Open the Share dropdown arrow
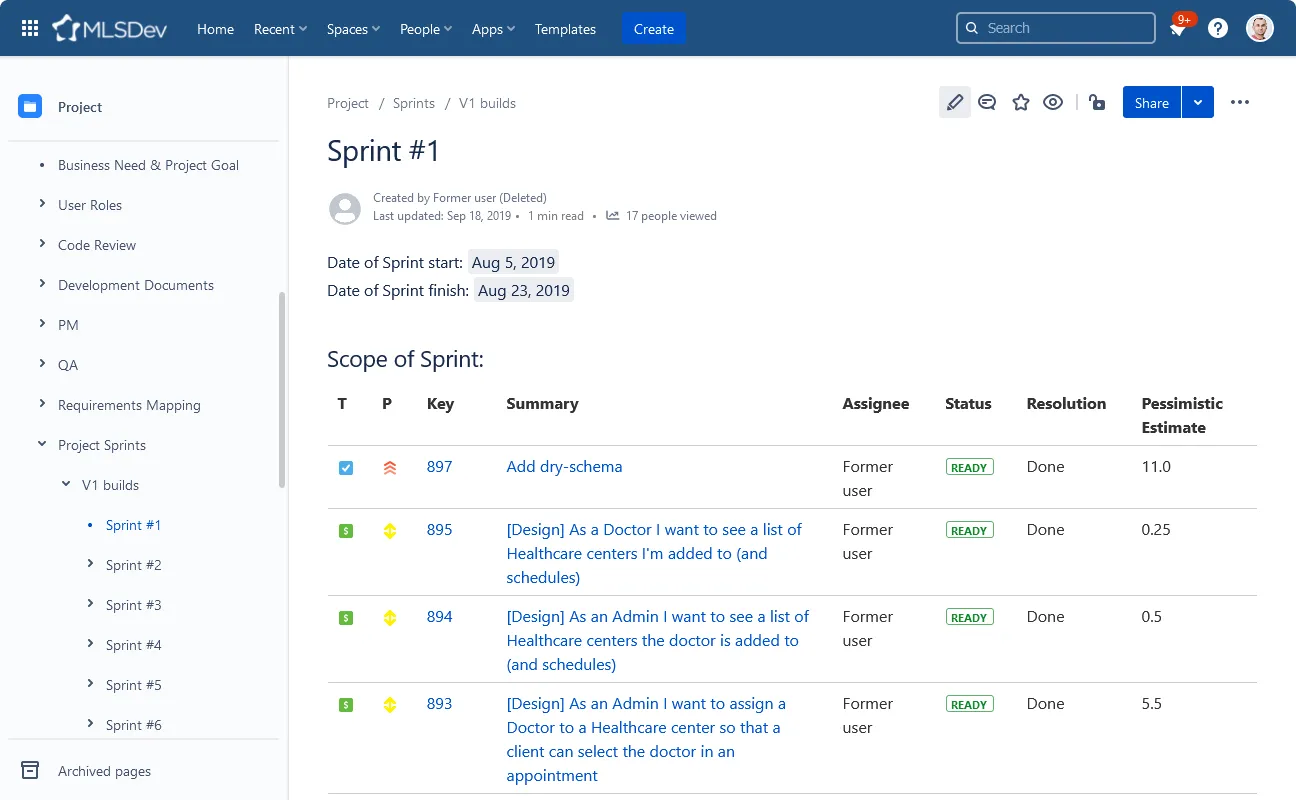The width and height of the screenshot is (1296, 800). tap(1198, 102)
